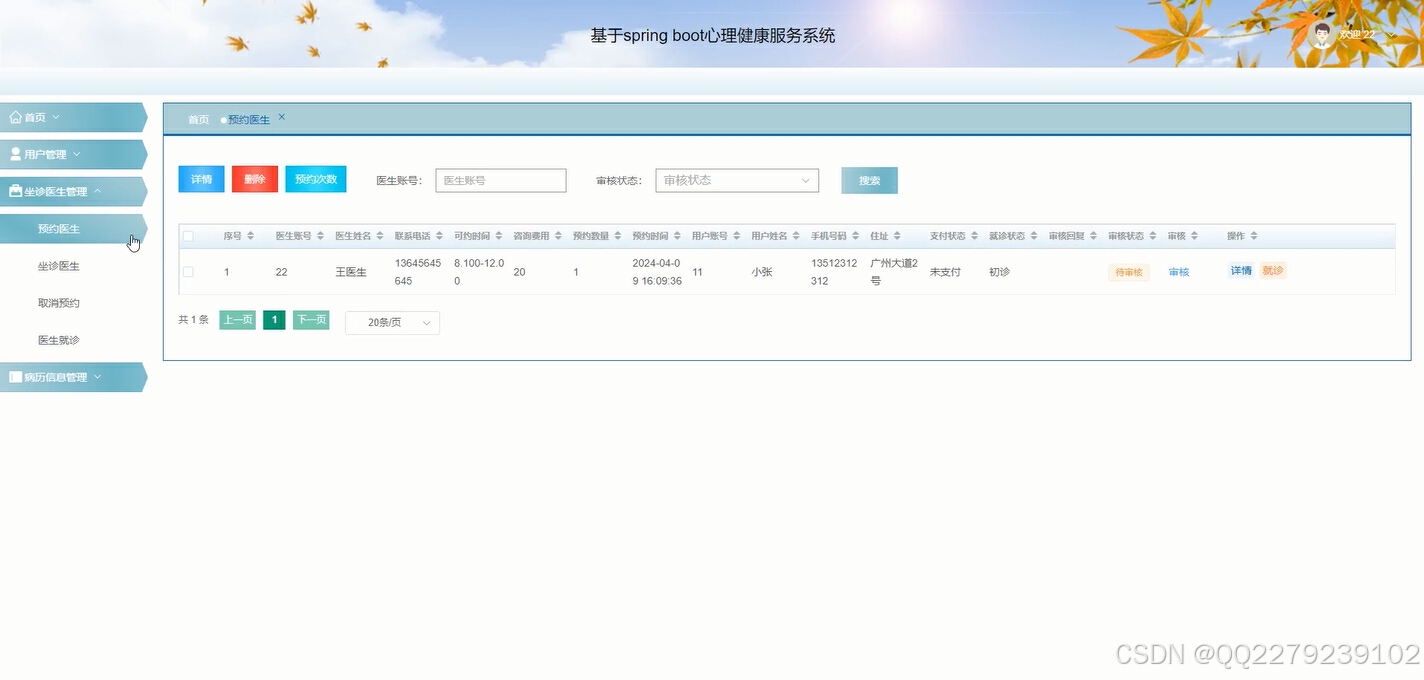The image size is (1424, 680).
Task: Check the select-all checkbox in table header
Action: (x=188, y=235)
